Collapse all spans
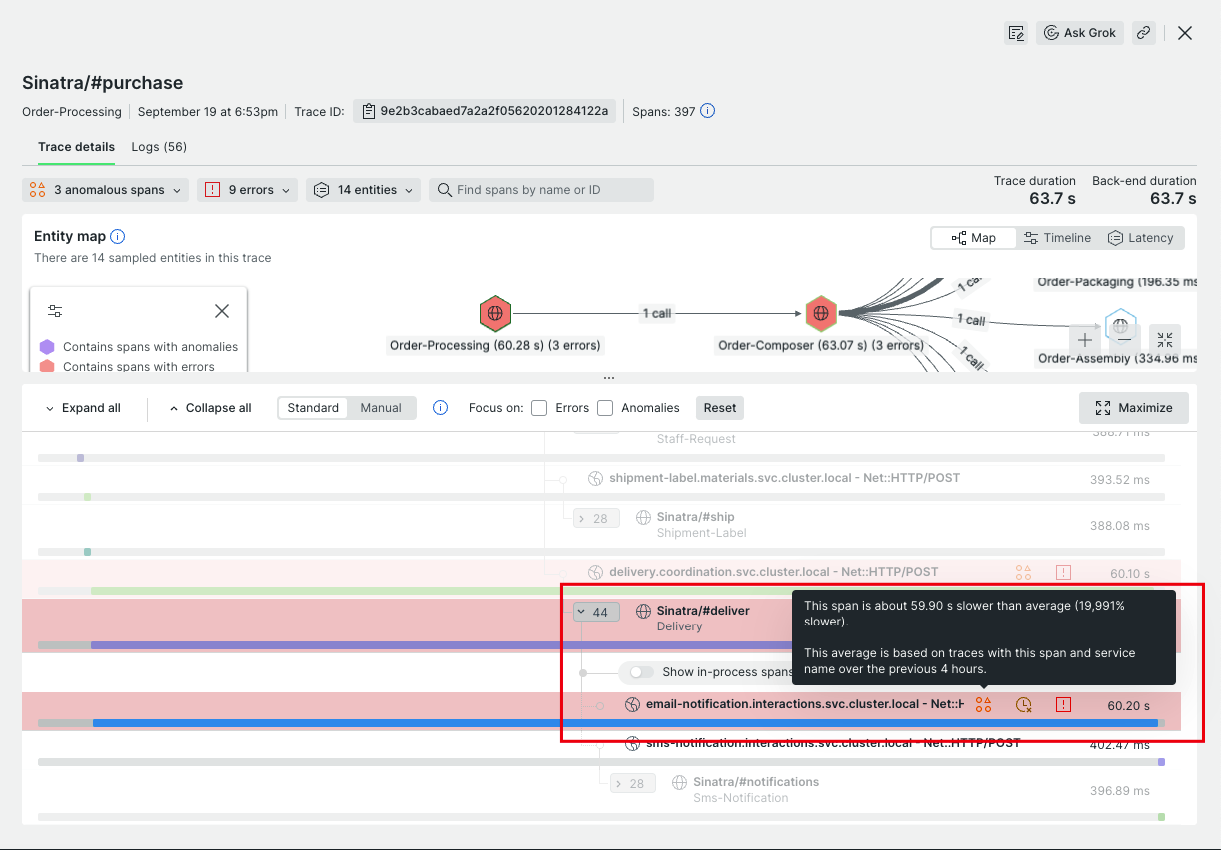The height and width of the screenshot is (850, 1221). pos(210,408)
